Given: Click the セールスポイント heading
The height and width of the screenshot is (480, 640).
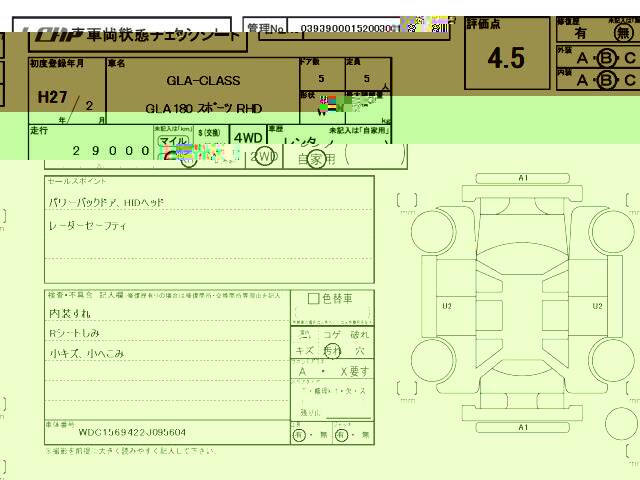Looking at the screenshot, I should point(77,181).
